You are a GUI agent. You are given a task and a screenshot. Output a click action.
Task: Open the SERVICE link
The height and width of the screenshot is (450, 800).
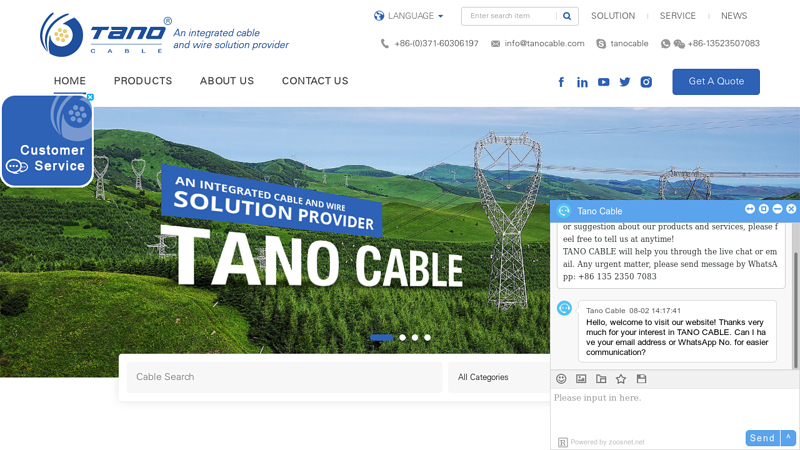pyautogui.click(x=678, y=16)
